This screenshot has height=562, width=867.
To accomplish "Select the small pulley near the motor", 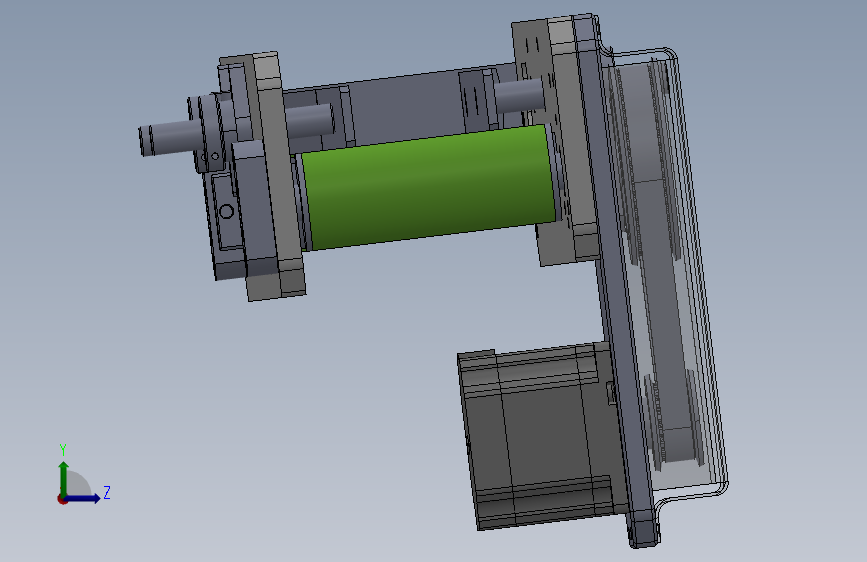I will (x=676, y=419).
